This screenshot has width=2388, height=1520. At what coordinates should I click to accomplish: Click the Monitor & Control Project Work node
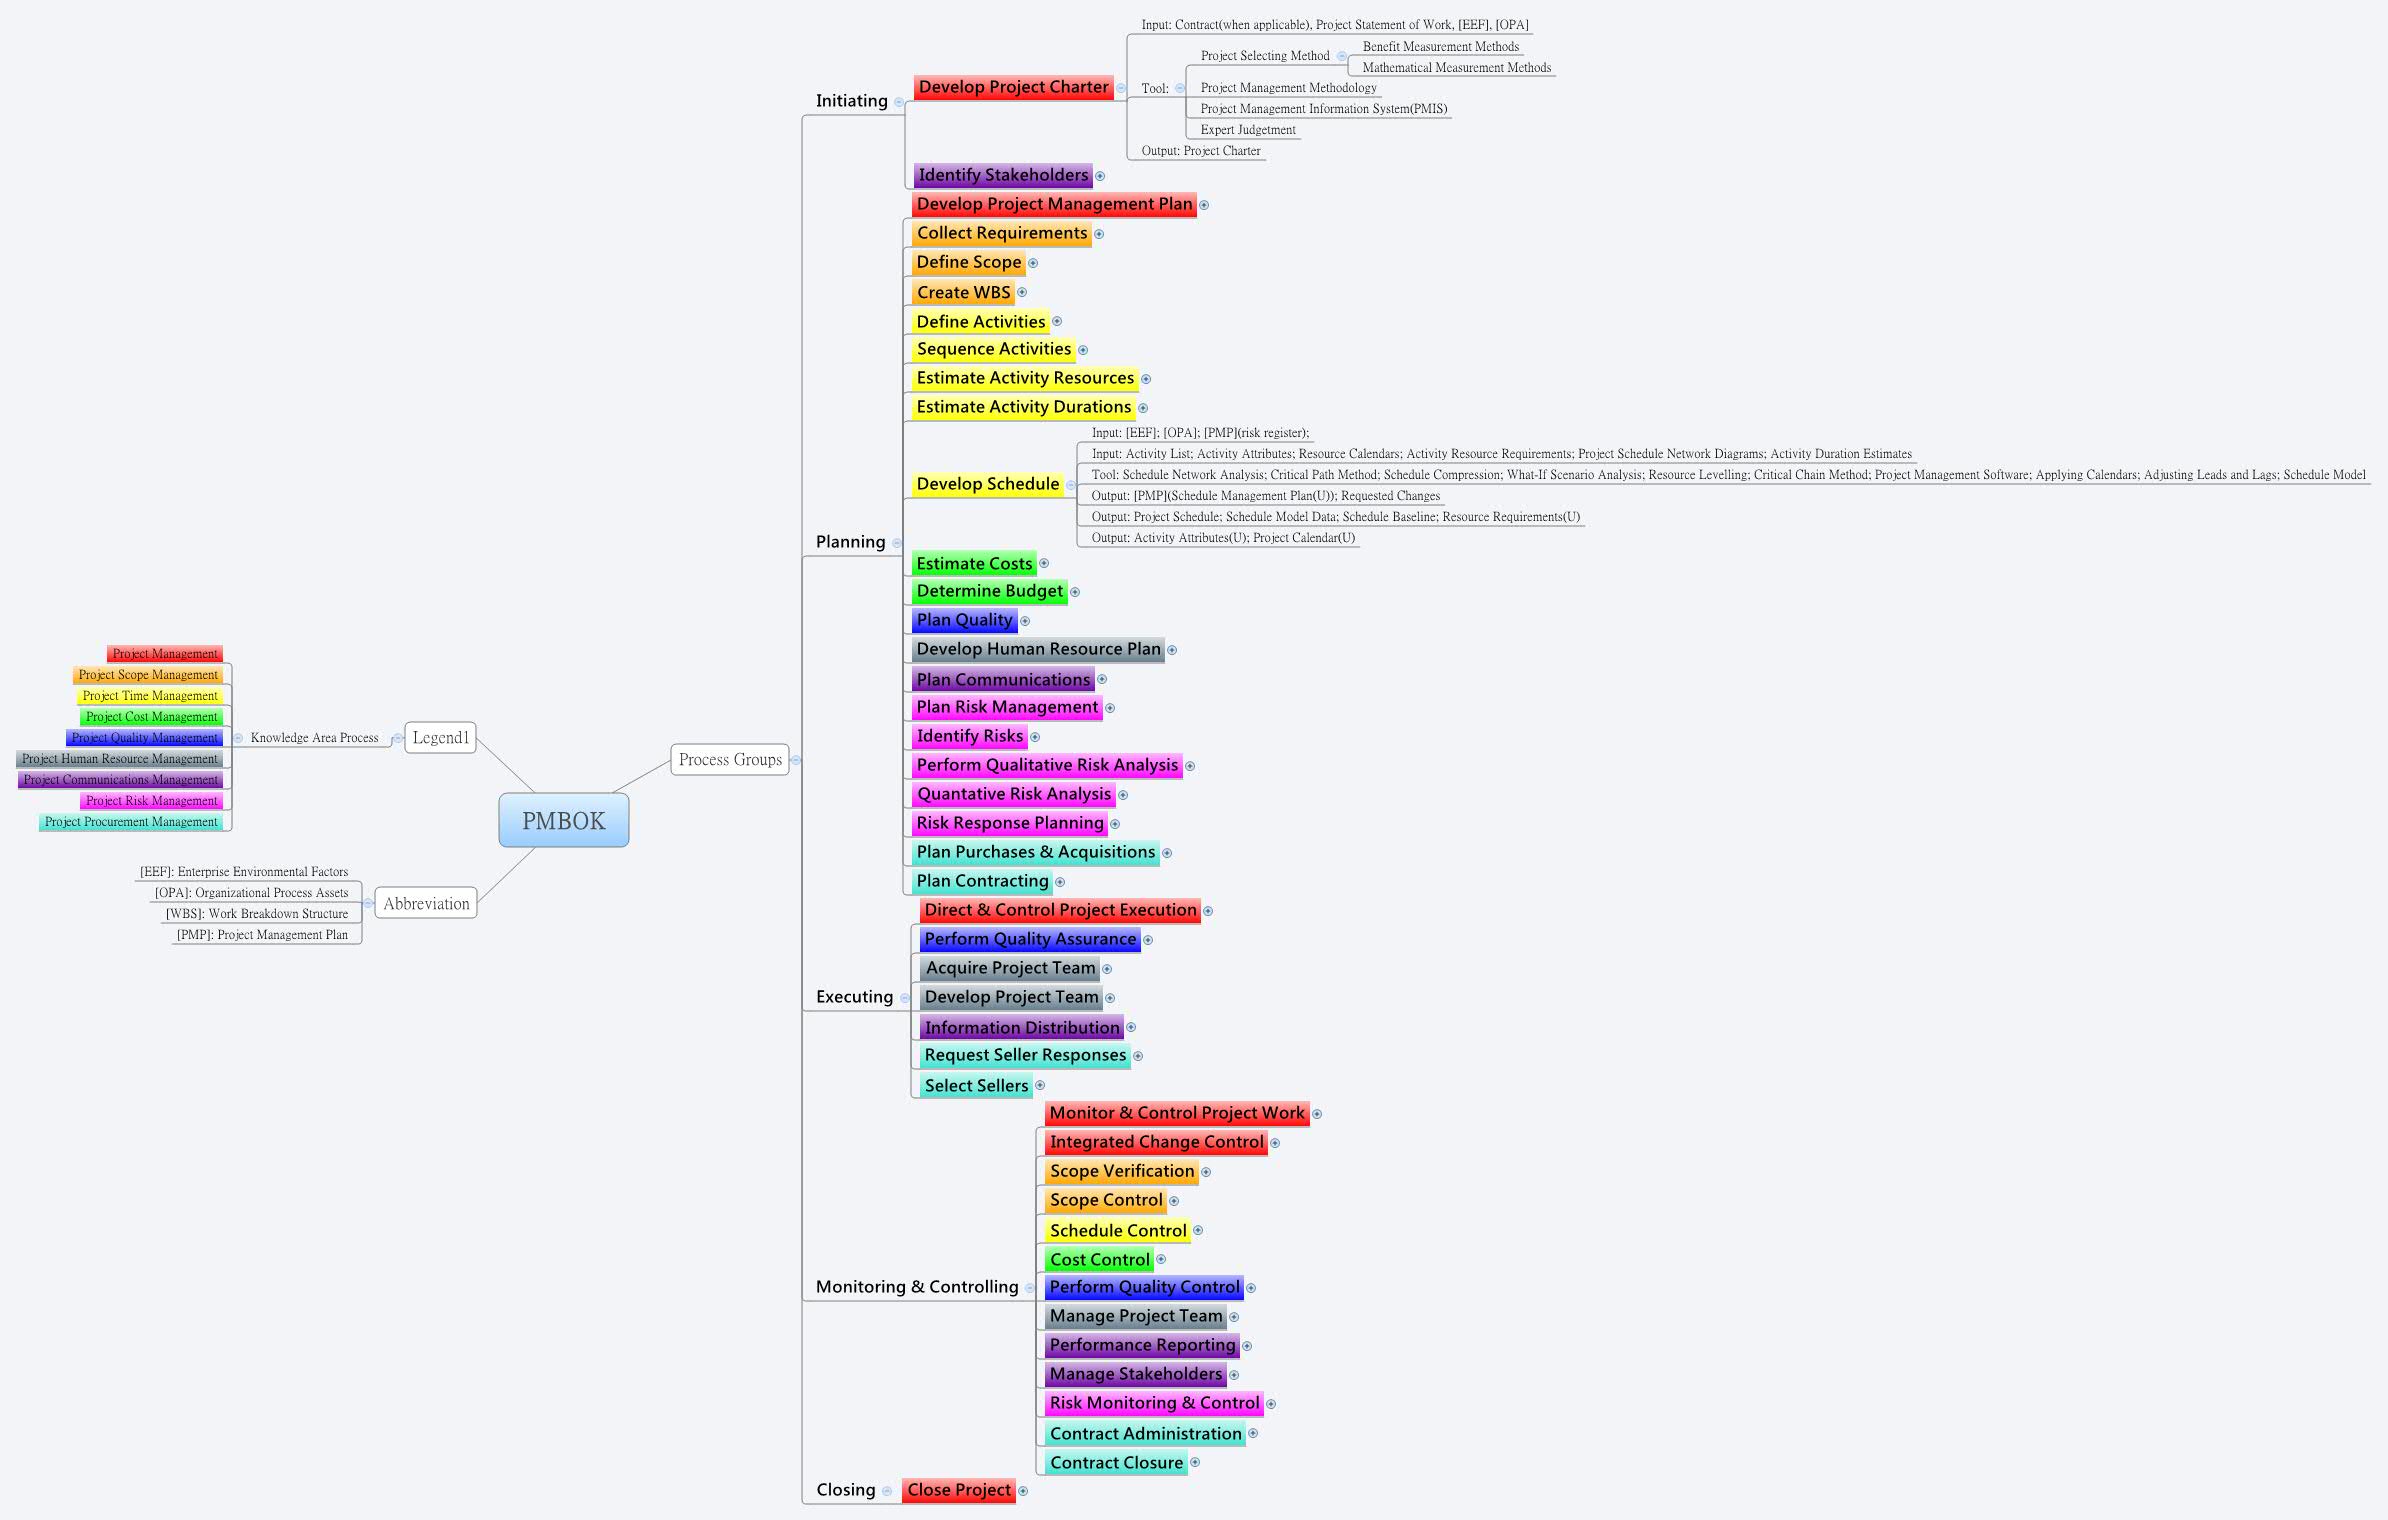(1176, 1113)
